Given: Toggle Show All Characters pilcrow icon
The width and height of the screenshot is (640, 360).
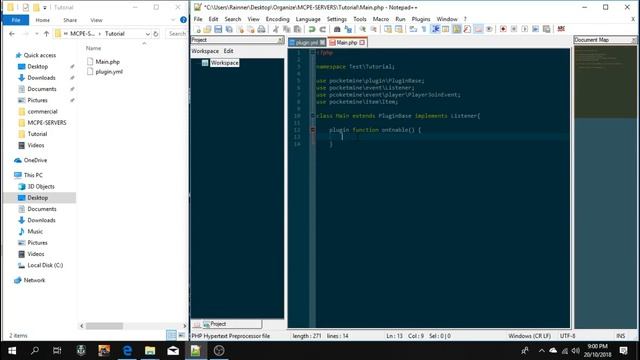Looking at the screenshot, I should coord(424,29).
